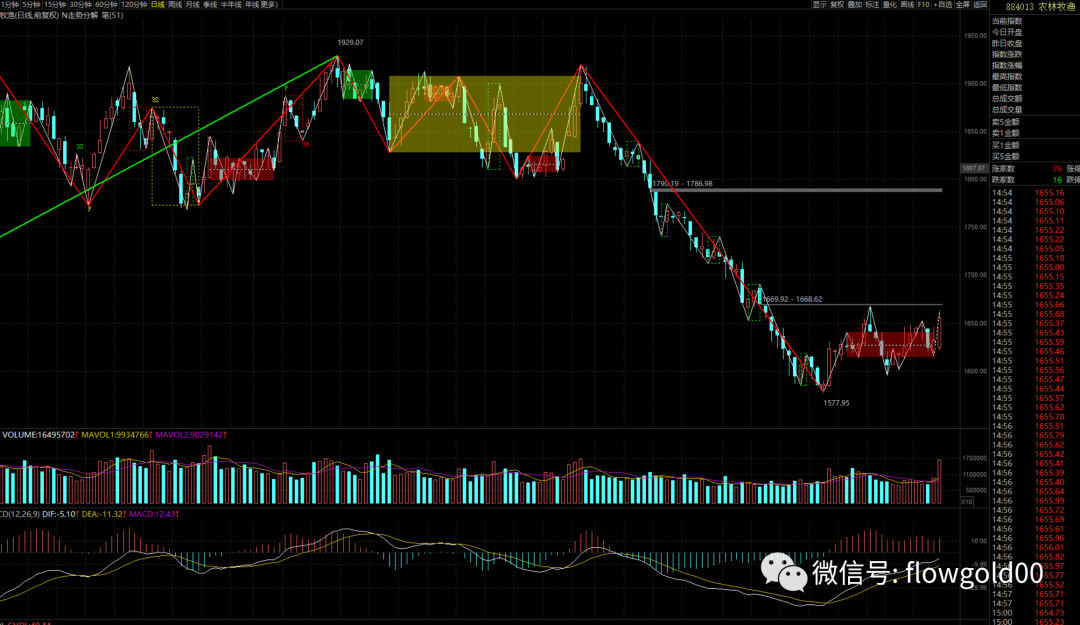The height and width of the screenshot is (625, 1080).
Task: Click the yellow consolidation zone rectangle on chart
Action: (485, 114)
